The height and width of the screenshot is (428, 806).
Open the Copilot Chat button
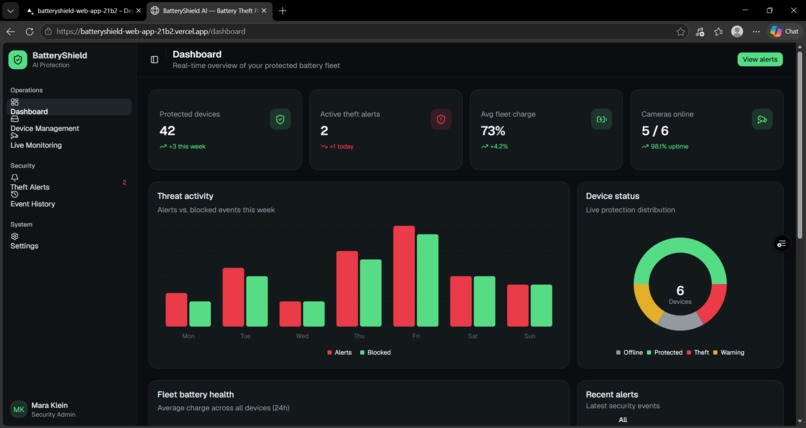coord(784,31)
